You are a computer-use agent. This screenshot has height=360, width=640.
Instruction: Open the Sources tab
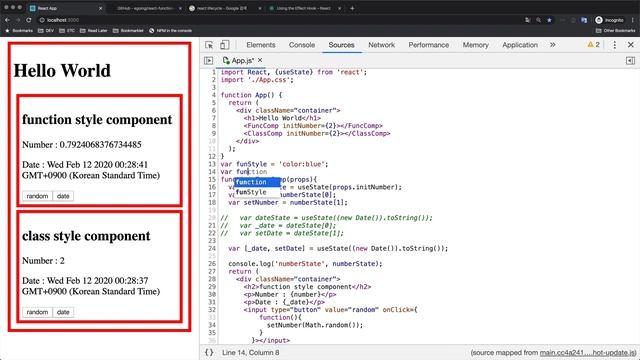point(341,45)
